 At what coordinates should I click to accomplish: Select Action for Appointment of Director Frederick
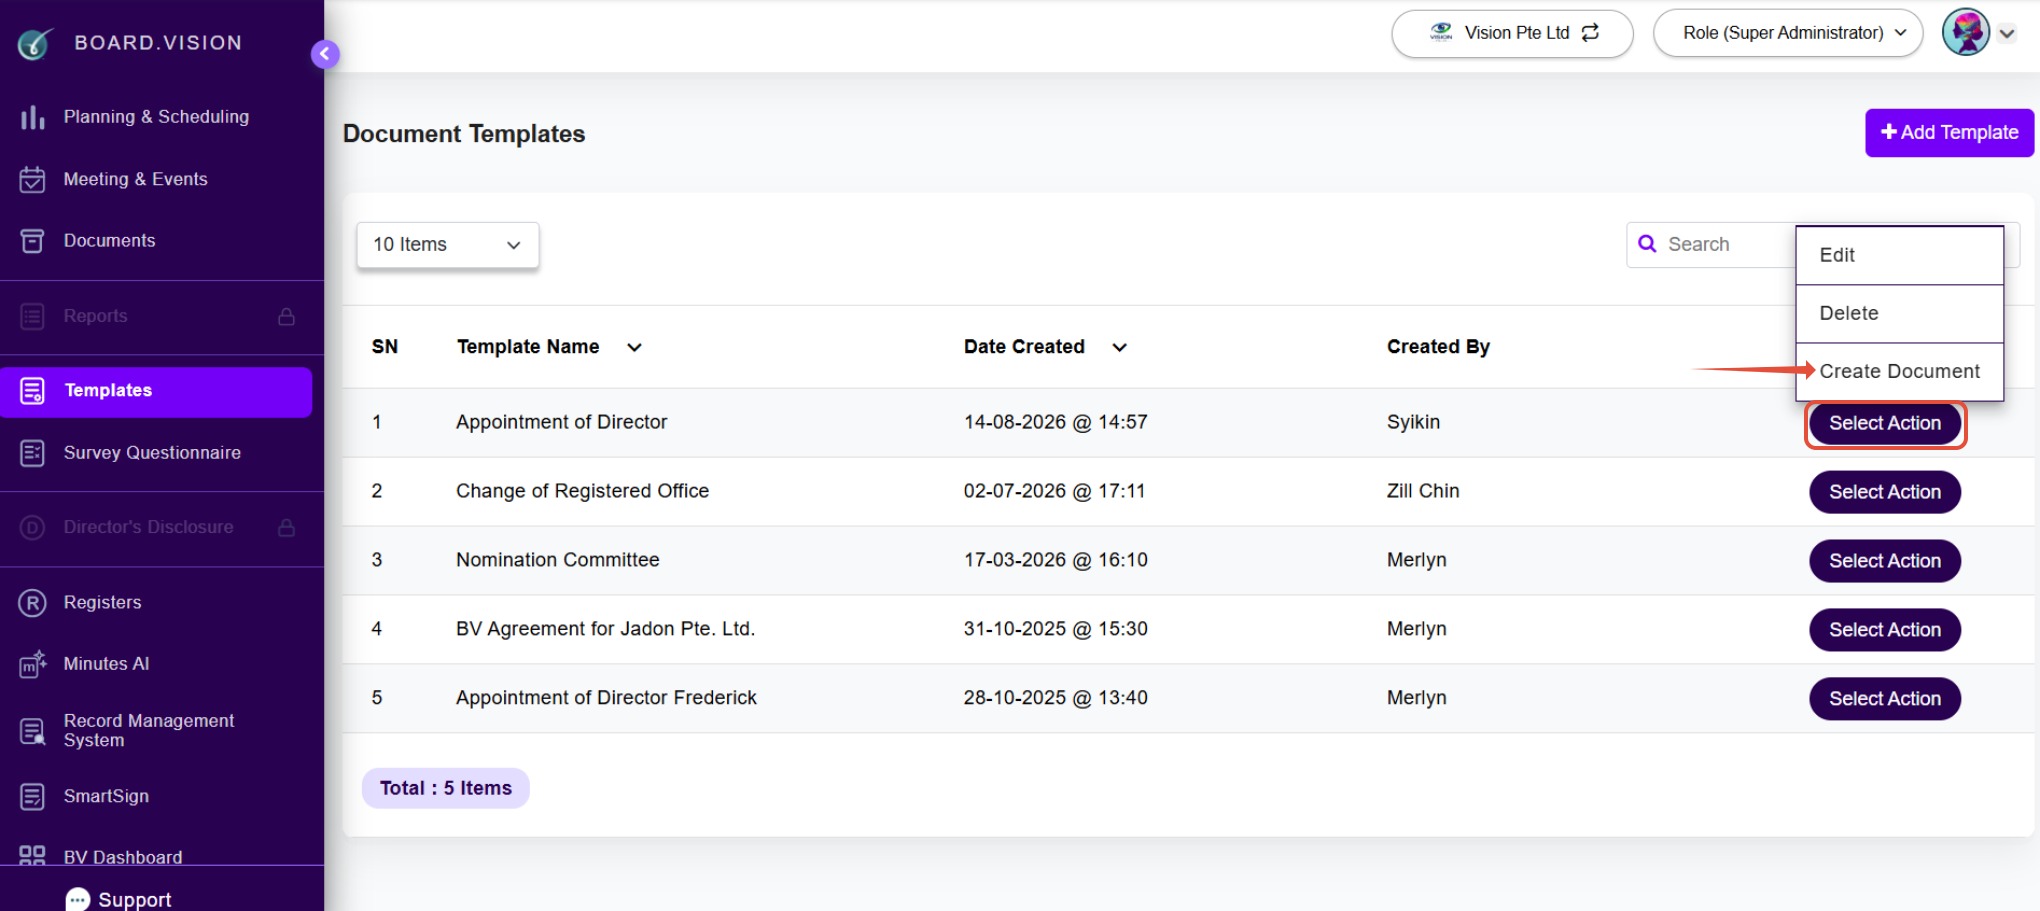(x=1884, y=699)
